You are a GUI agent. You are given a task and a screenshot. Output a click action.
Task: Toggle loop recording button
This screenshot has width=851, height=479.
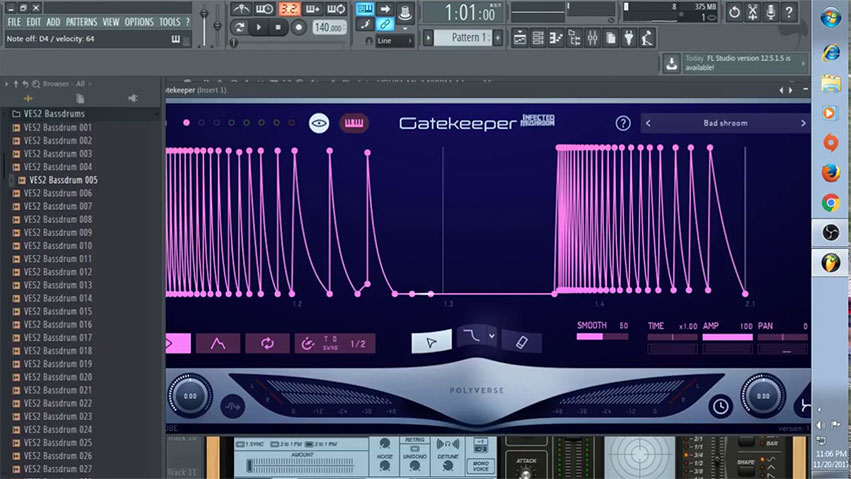(x=336, y=9)
